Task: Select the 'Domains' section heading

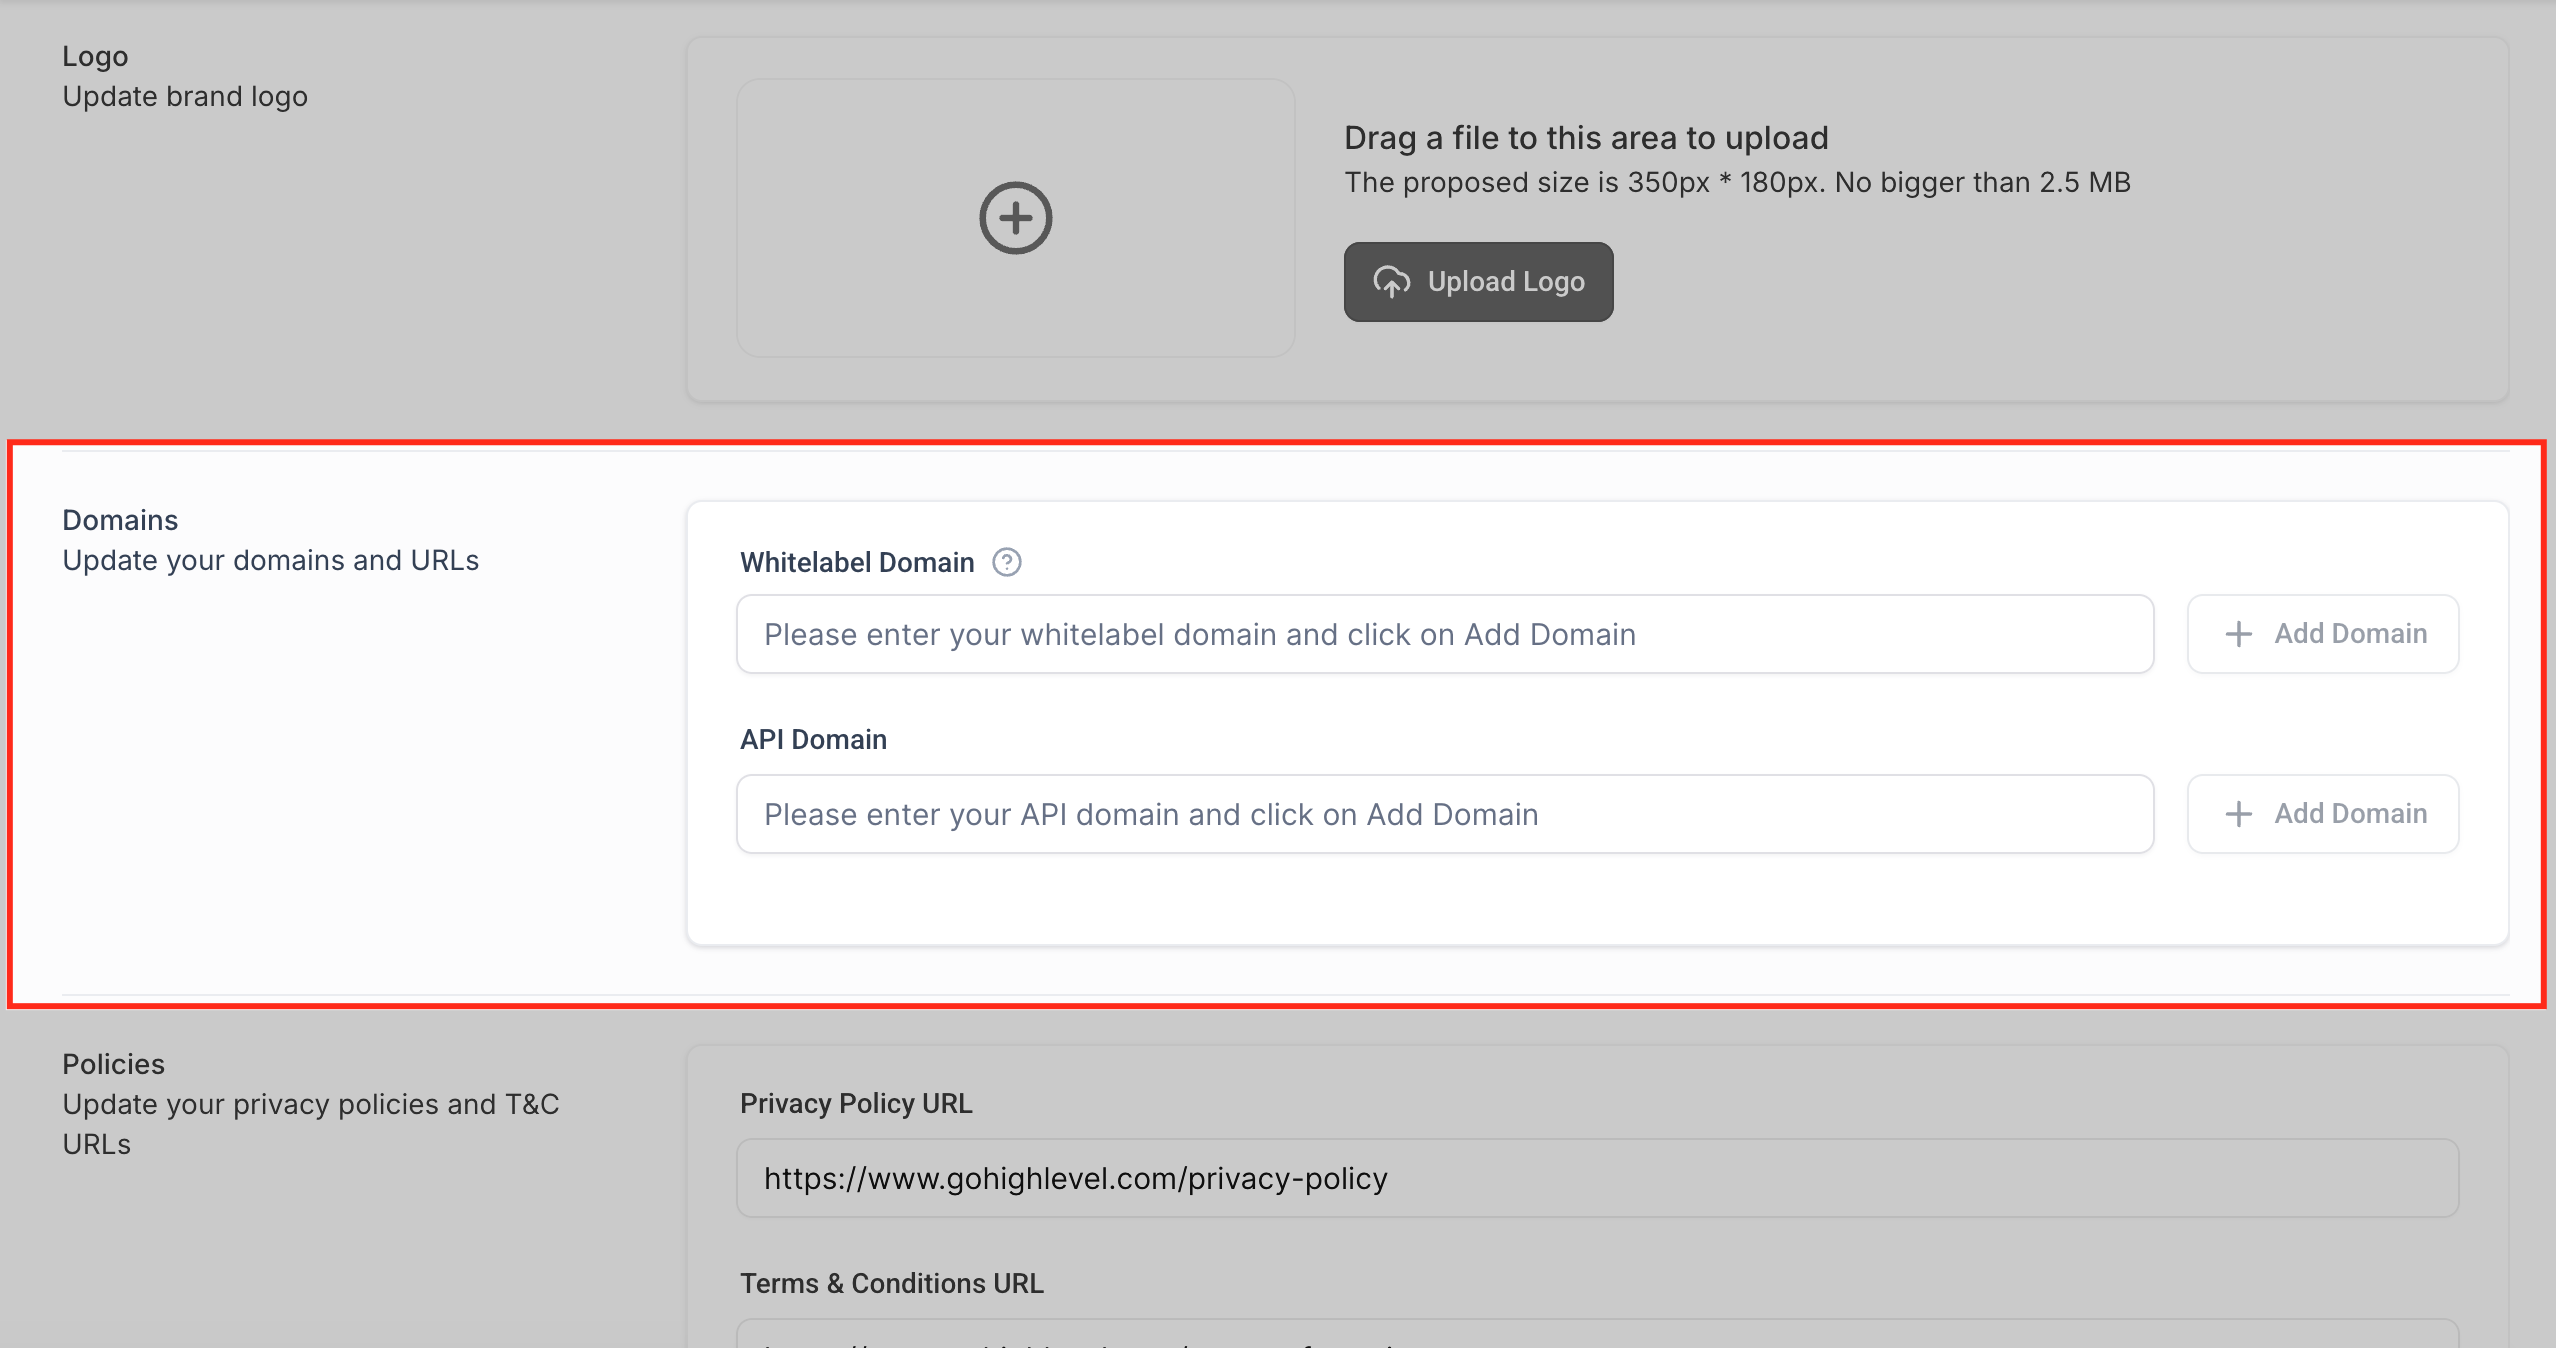Action: pos(120,520)
